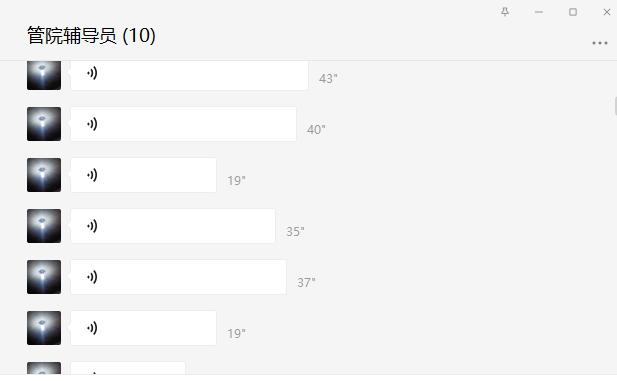Click the chat scrollbar thumb on right edge
The image size is (617, 381).
tap(615, 106)
